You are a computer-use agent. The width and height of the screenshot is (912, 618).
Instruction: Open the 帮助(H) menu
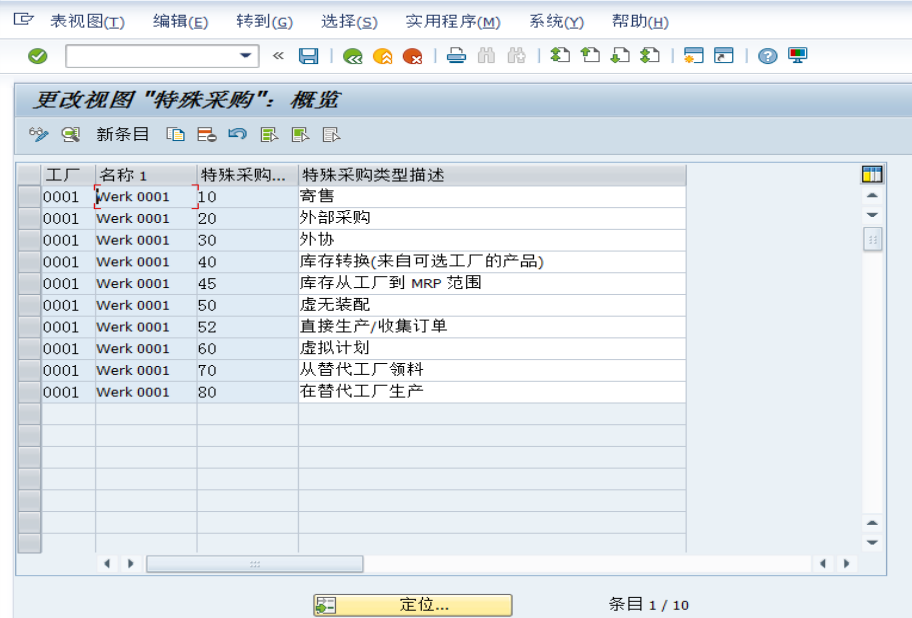[640, 22]
